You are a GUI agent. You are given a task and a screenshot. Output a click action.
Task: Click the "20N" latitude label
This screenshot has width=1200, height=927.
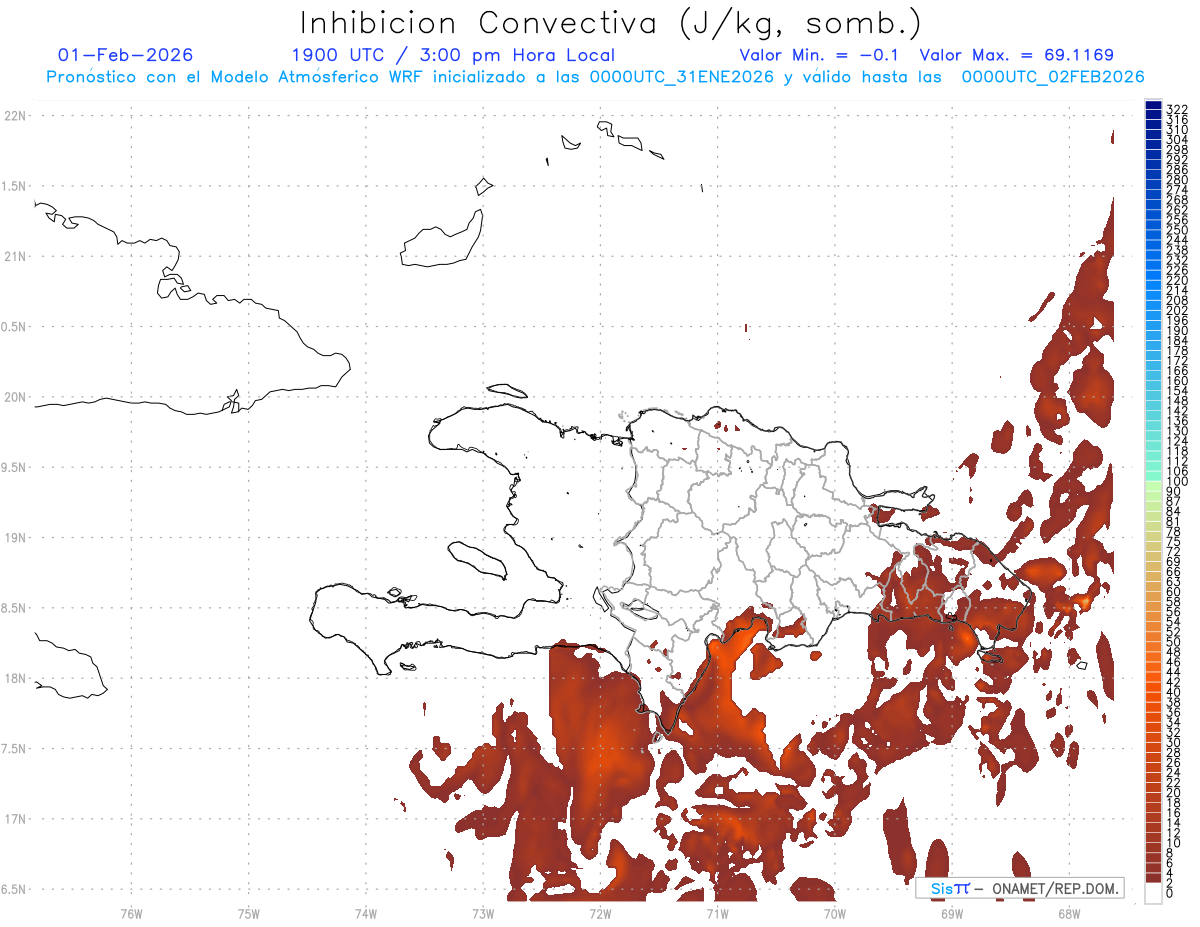[14, 397]
